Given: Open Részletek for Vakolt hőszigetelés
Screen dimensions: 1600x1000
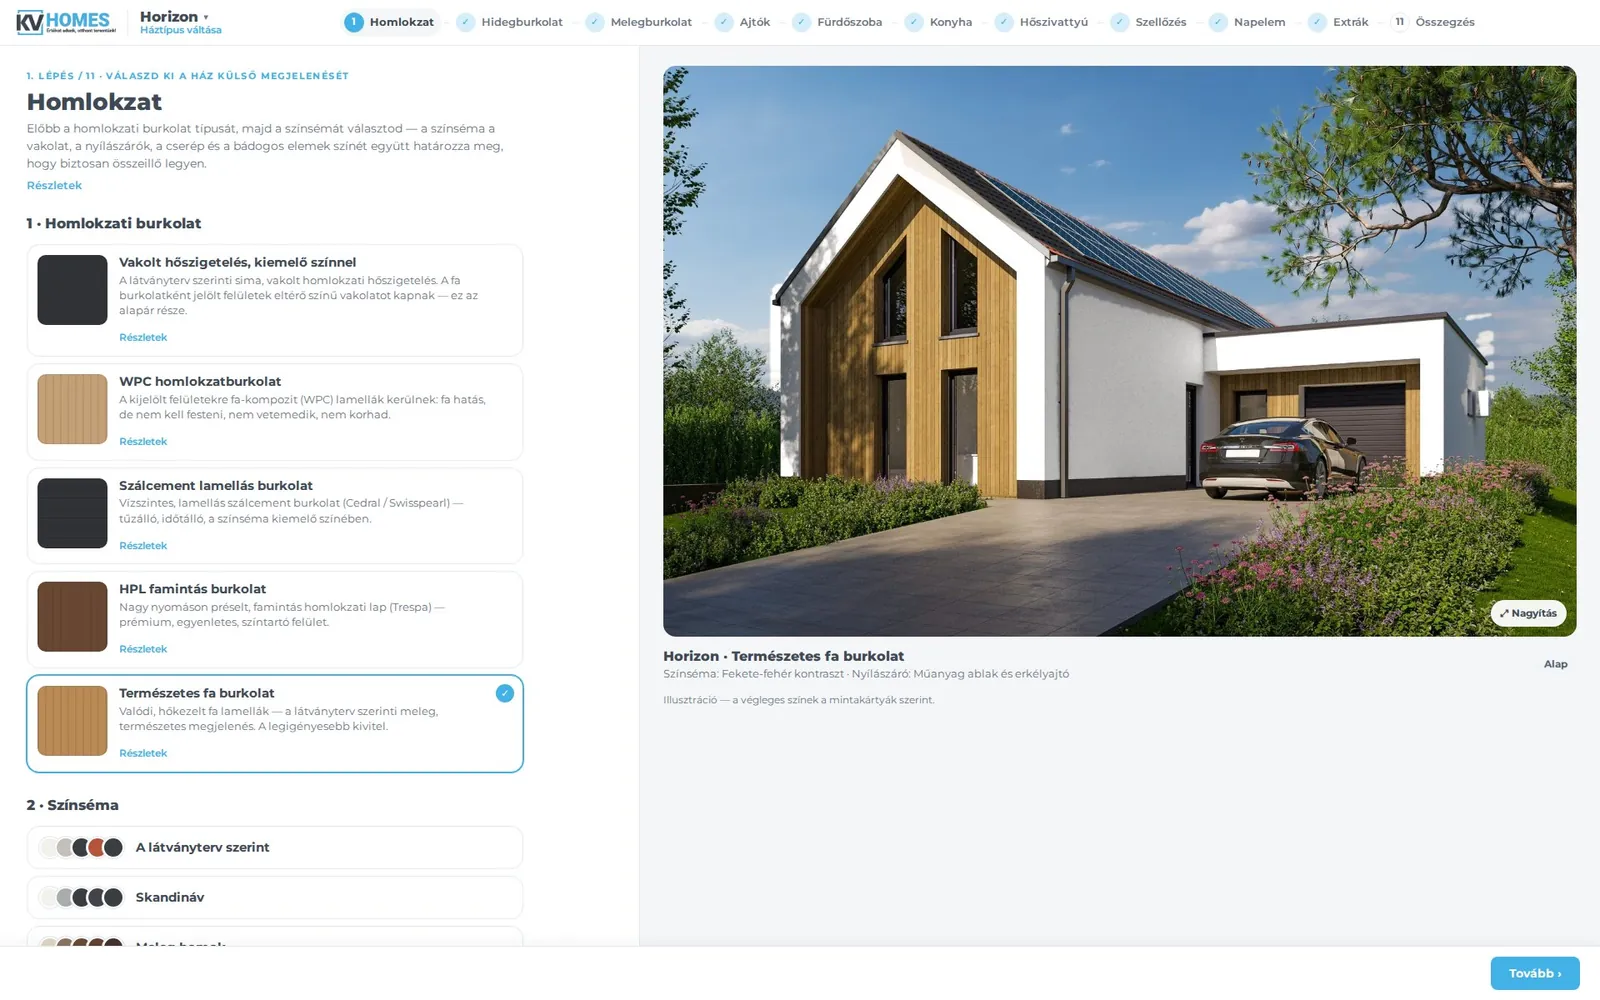Looking at the screenshot, I should pyautogui.click(x=143, y=337).
